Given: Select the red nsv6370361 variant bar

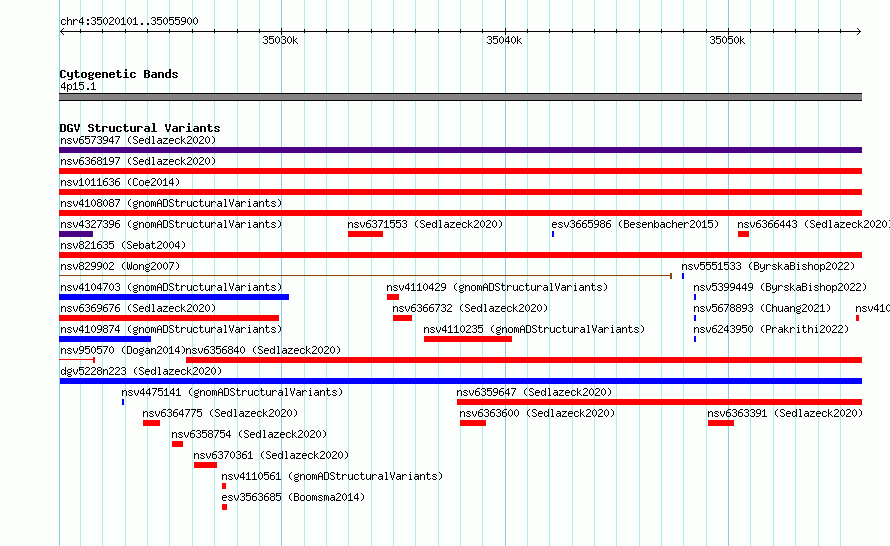Looking at the screenshot, I should [205, 465].
